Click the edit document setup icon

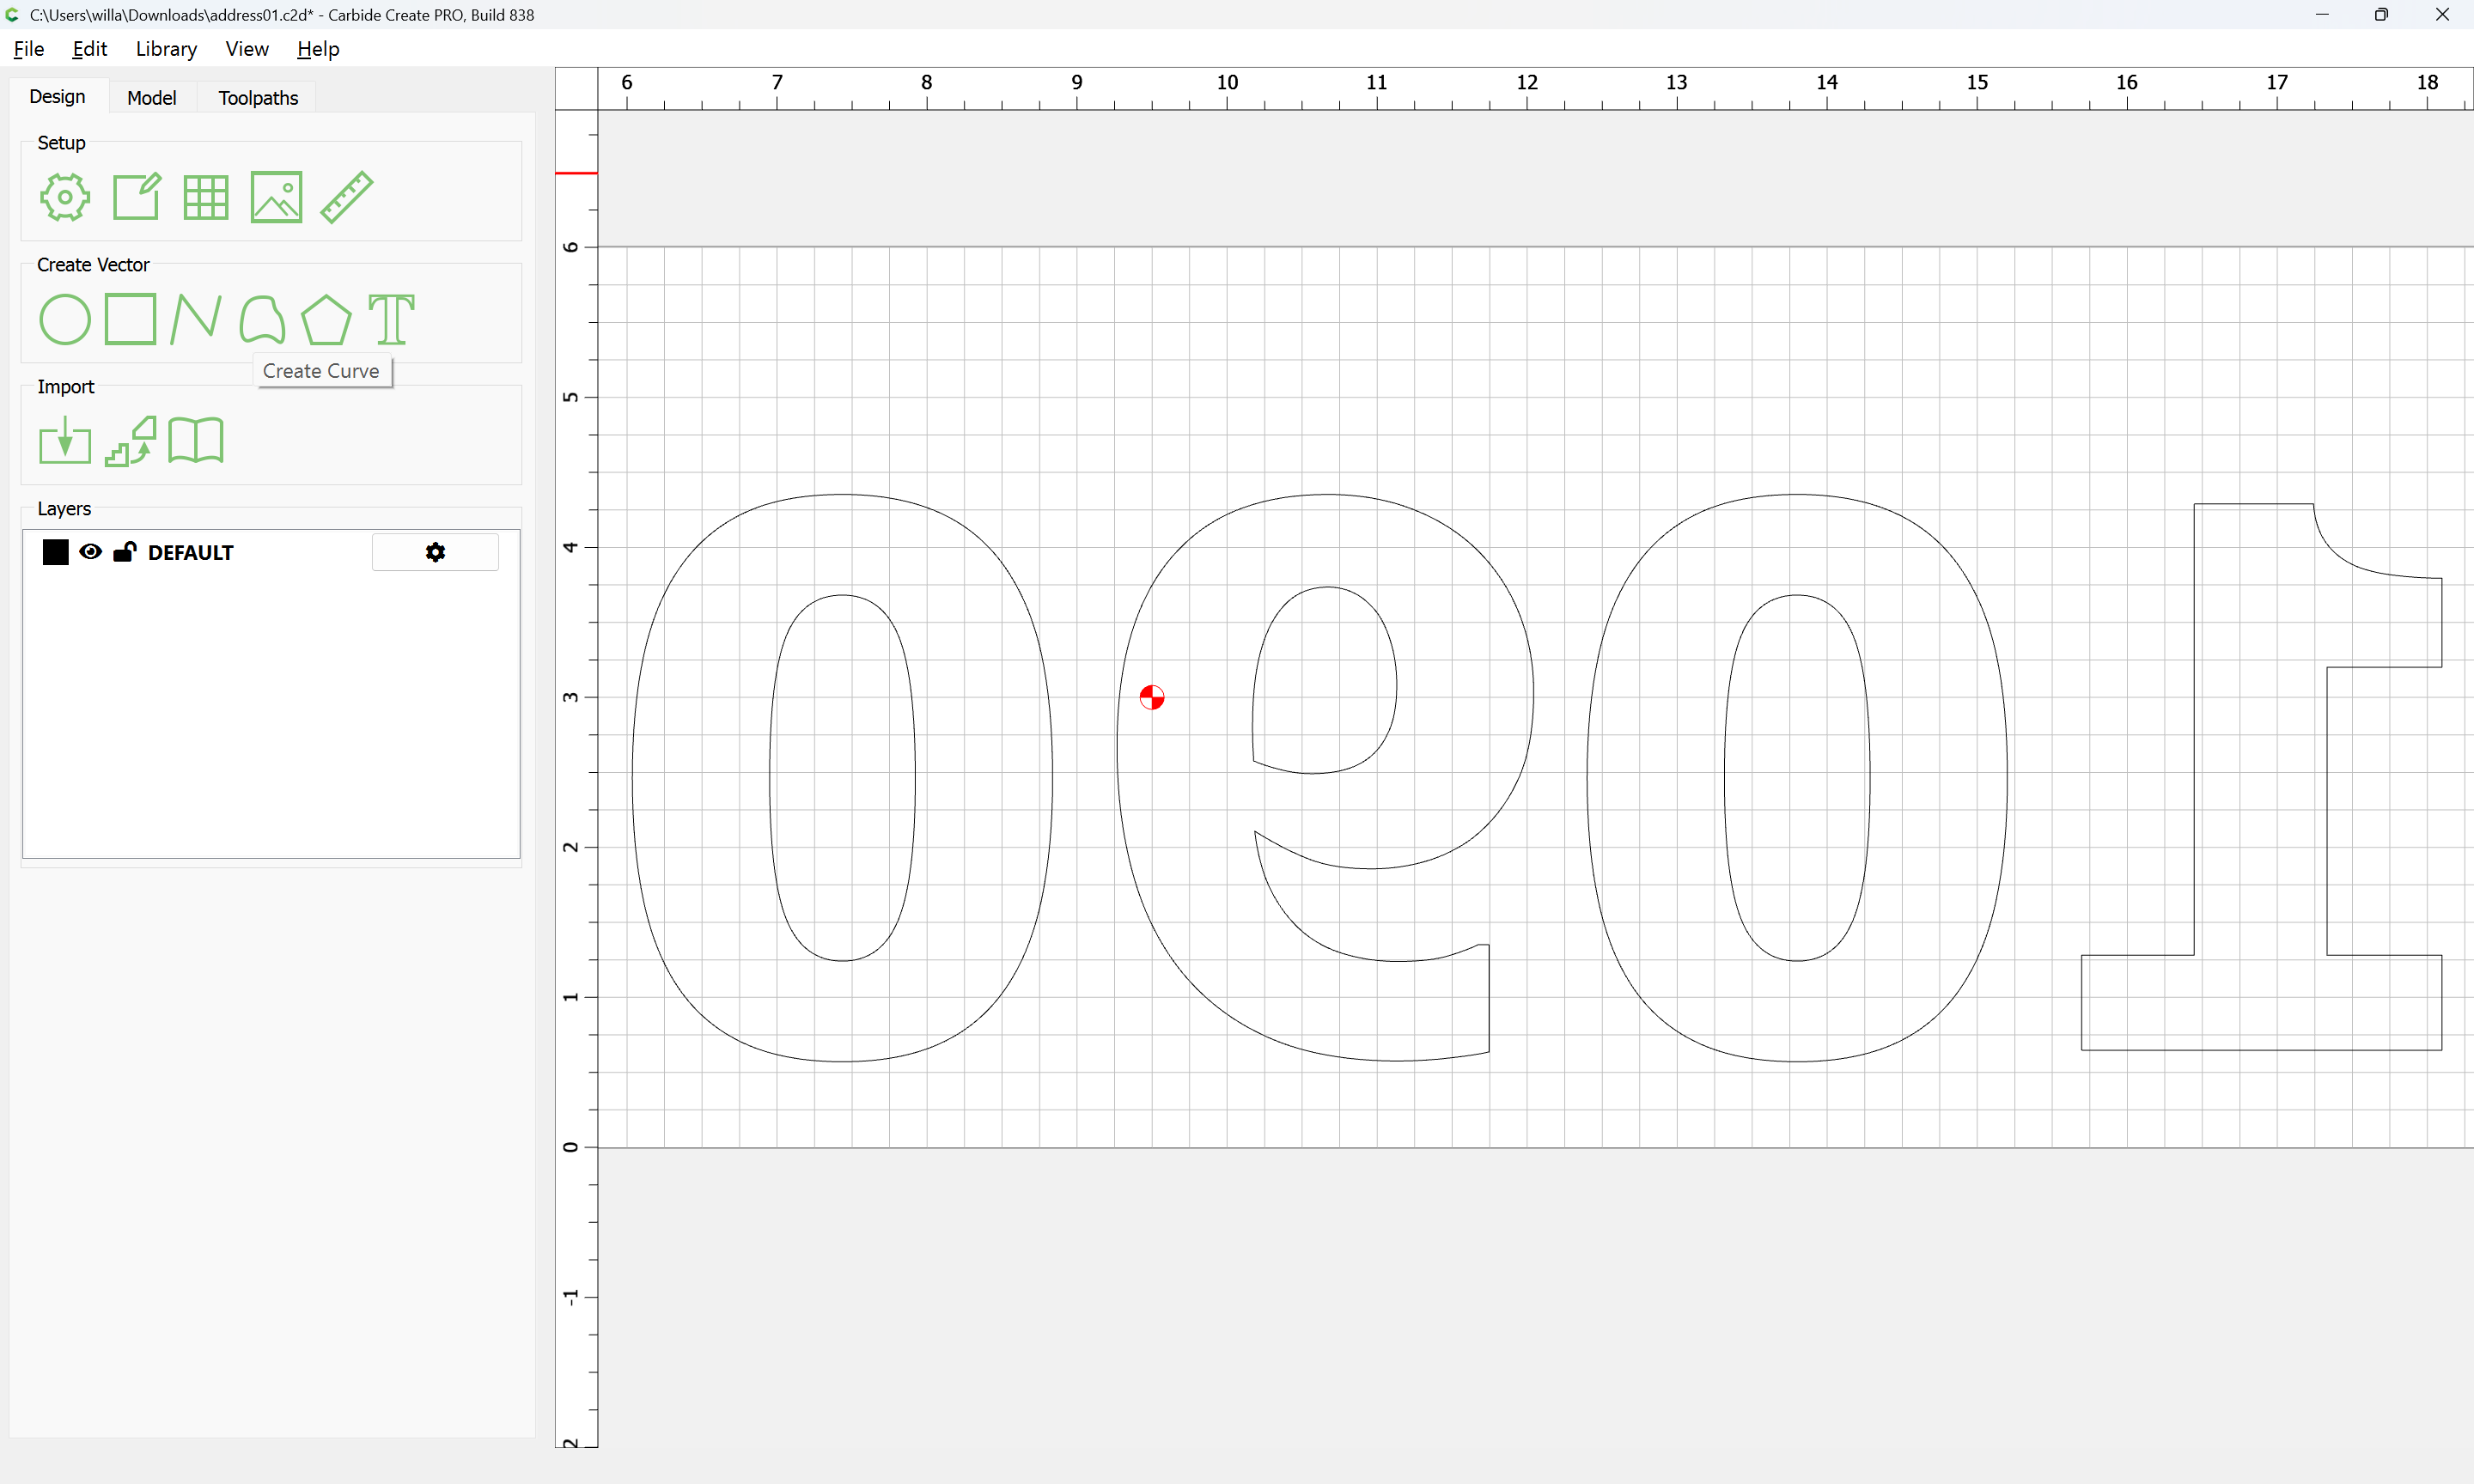pos(136,197)
